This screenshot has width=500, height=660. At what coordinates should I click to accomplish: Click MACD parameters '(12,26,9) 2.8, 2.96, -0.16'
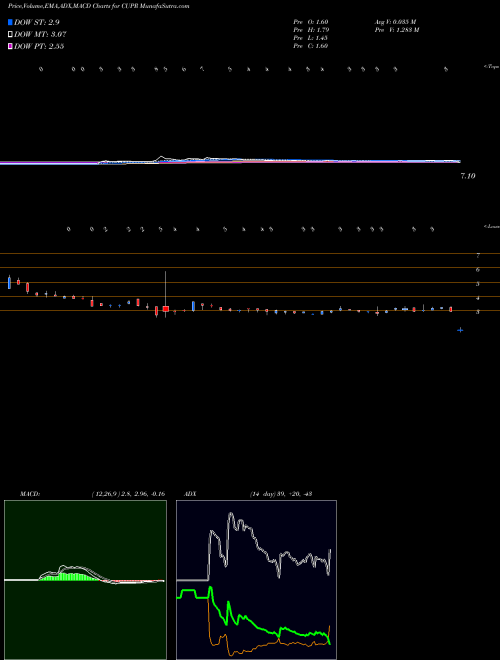[x=128, y=493]
